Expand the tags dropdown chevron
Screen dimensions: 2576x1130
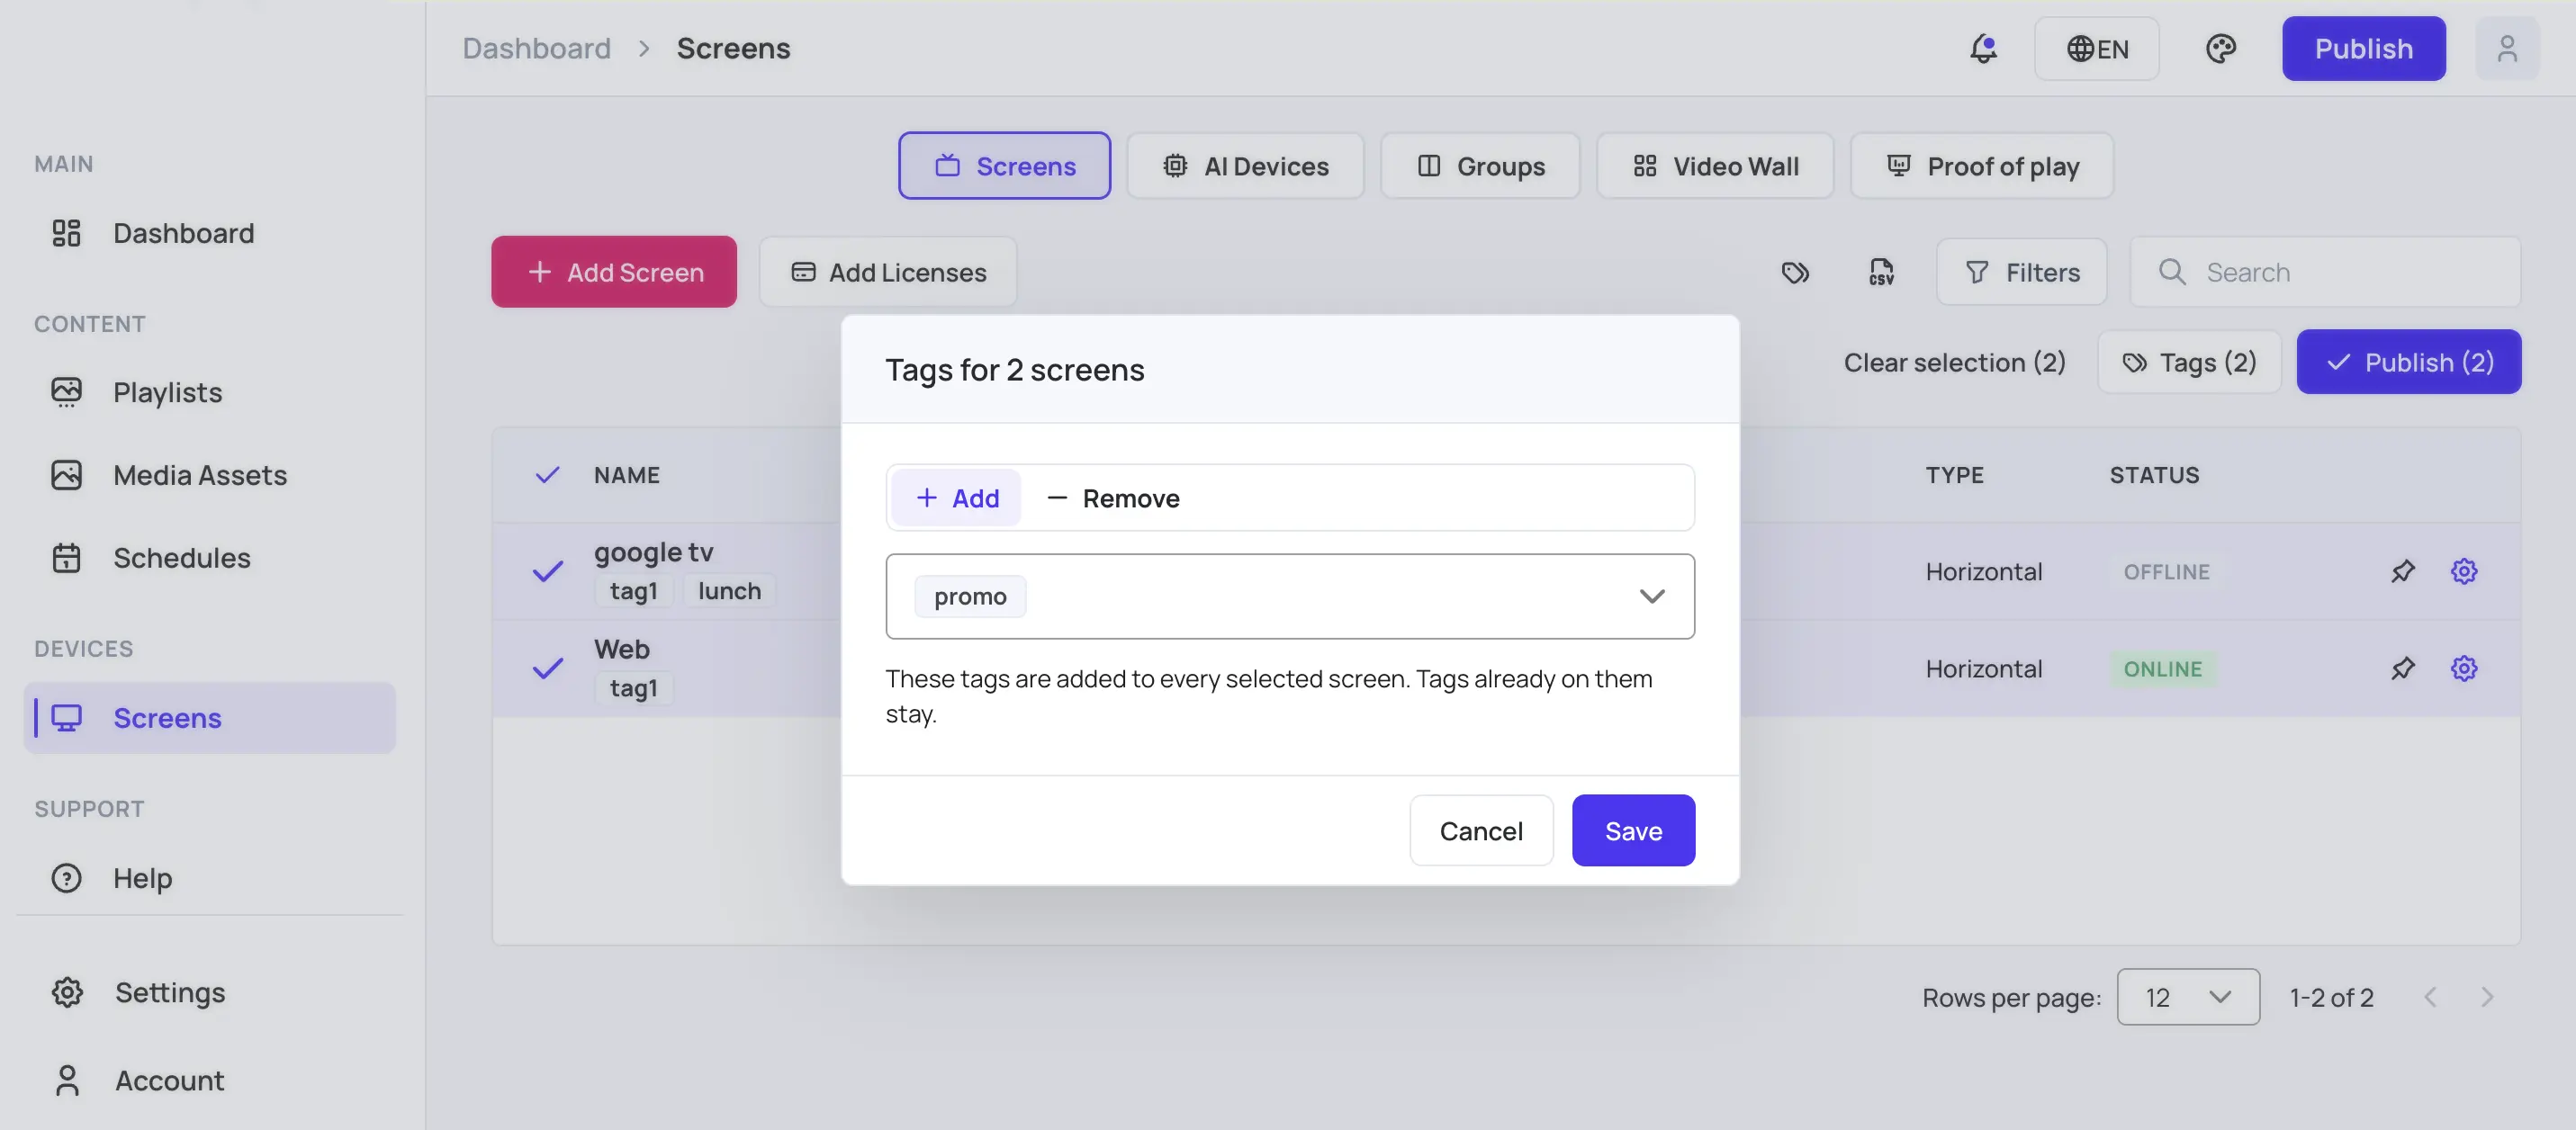click(x=1651, y=596)
